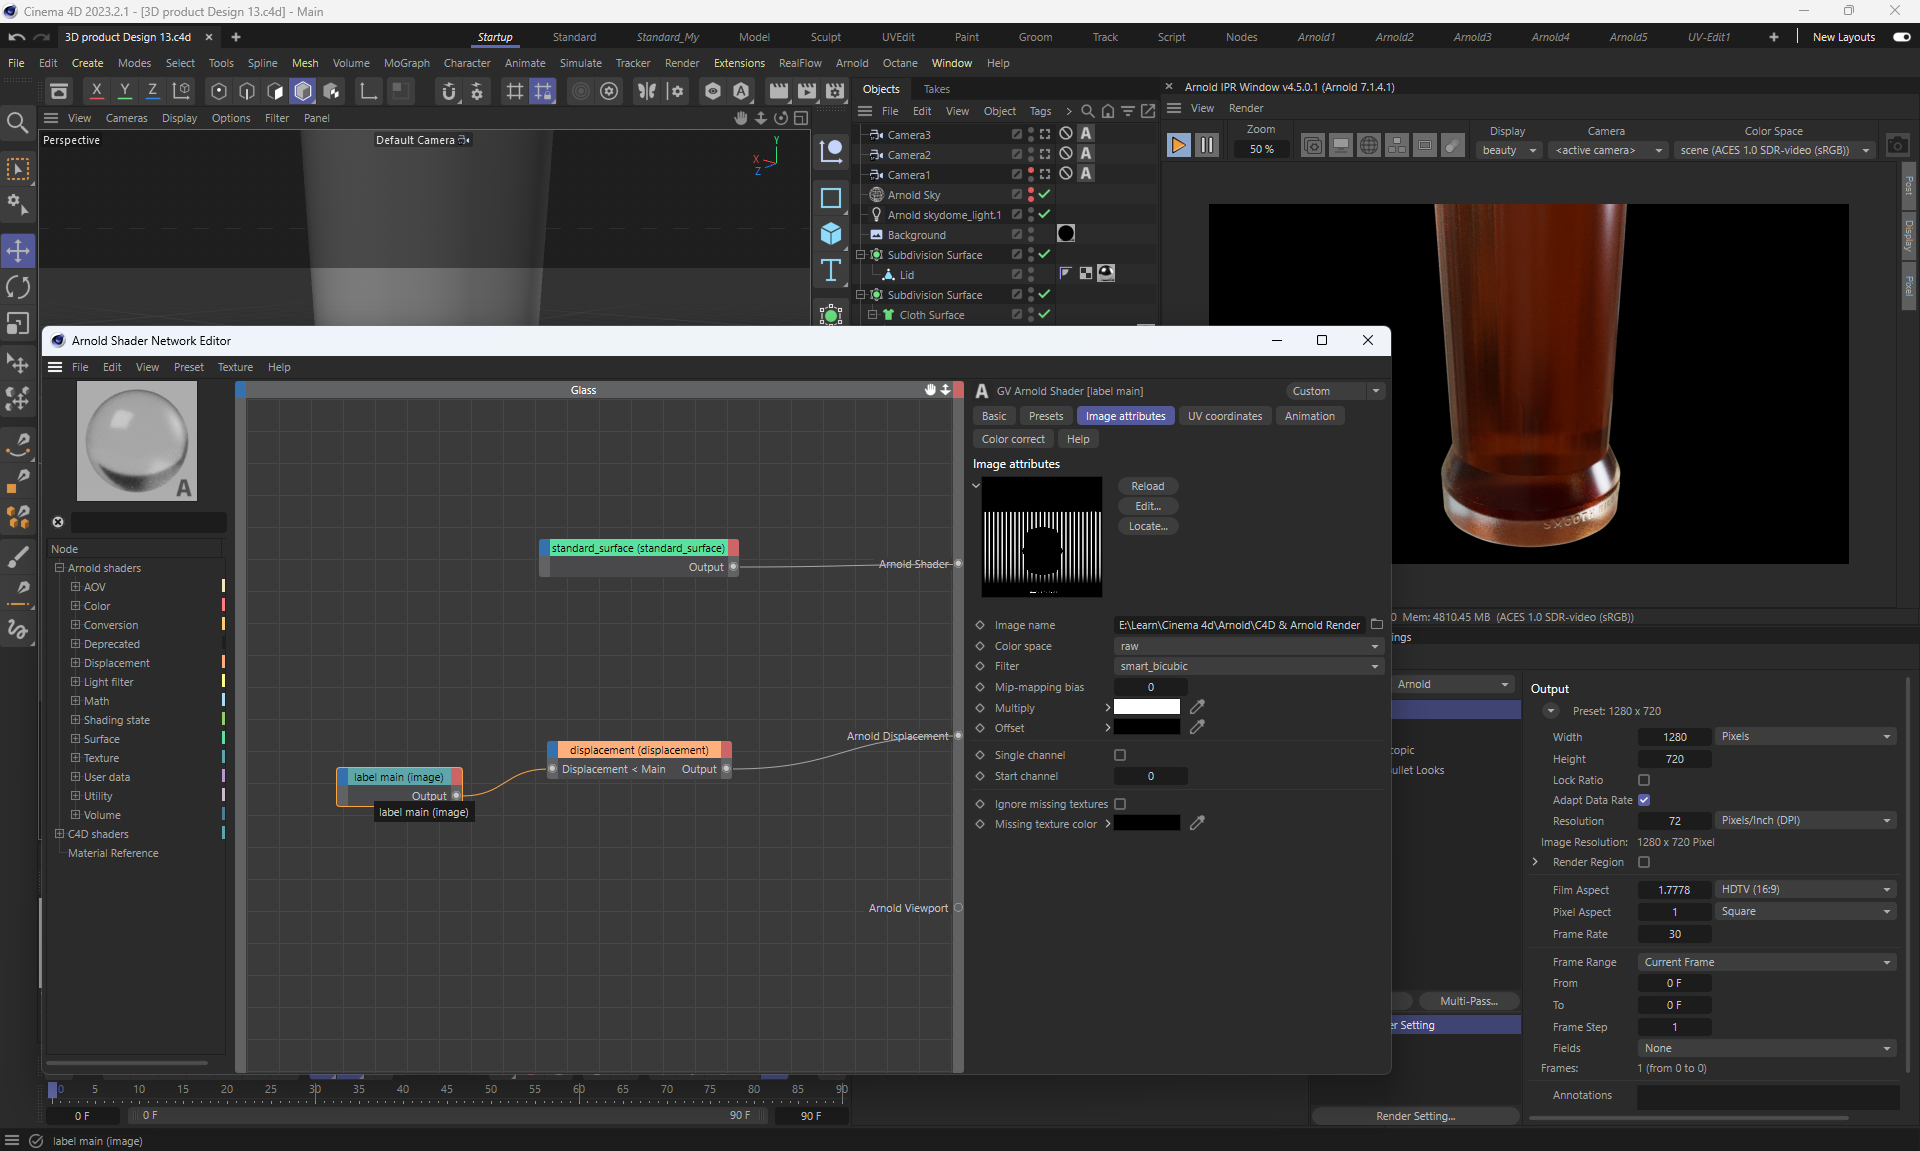Toggle Ignore missing textures checkbox
The image size is (1920, 1151).
pos(1120,804)
